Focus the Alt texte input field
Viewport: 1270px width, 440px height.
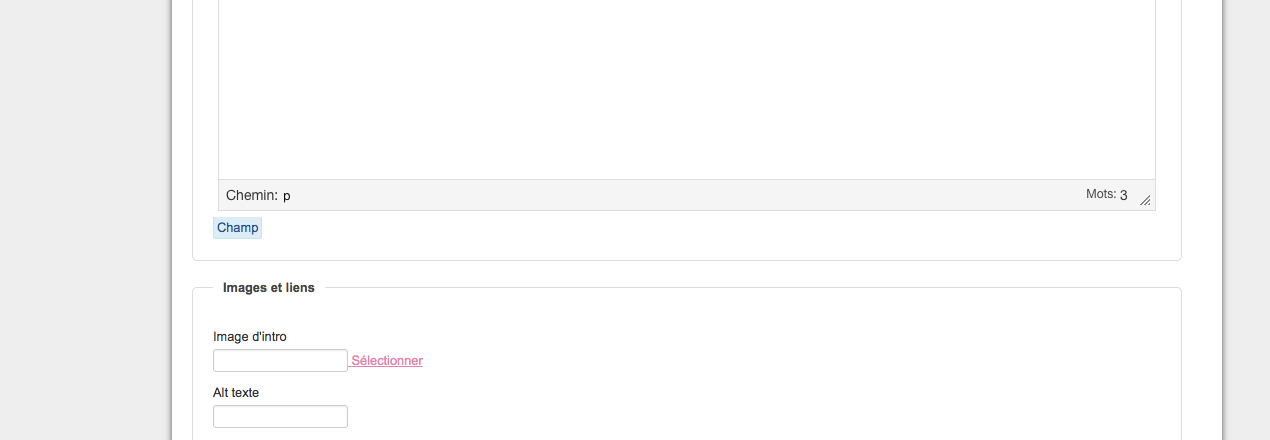[280, 417]
